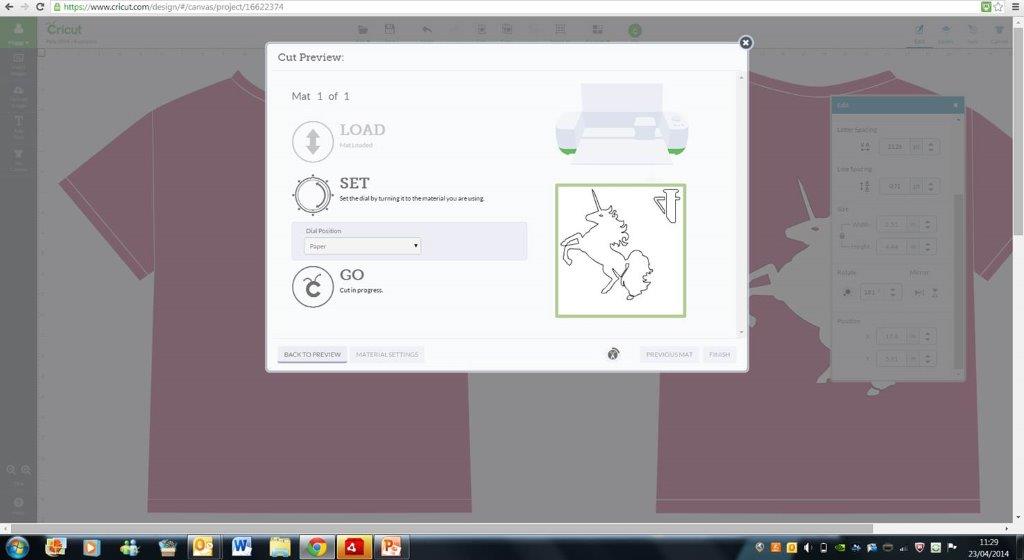
Task: Open the profile Home menu in sidebar
Action: click(x=18, y=33)
